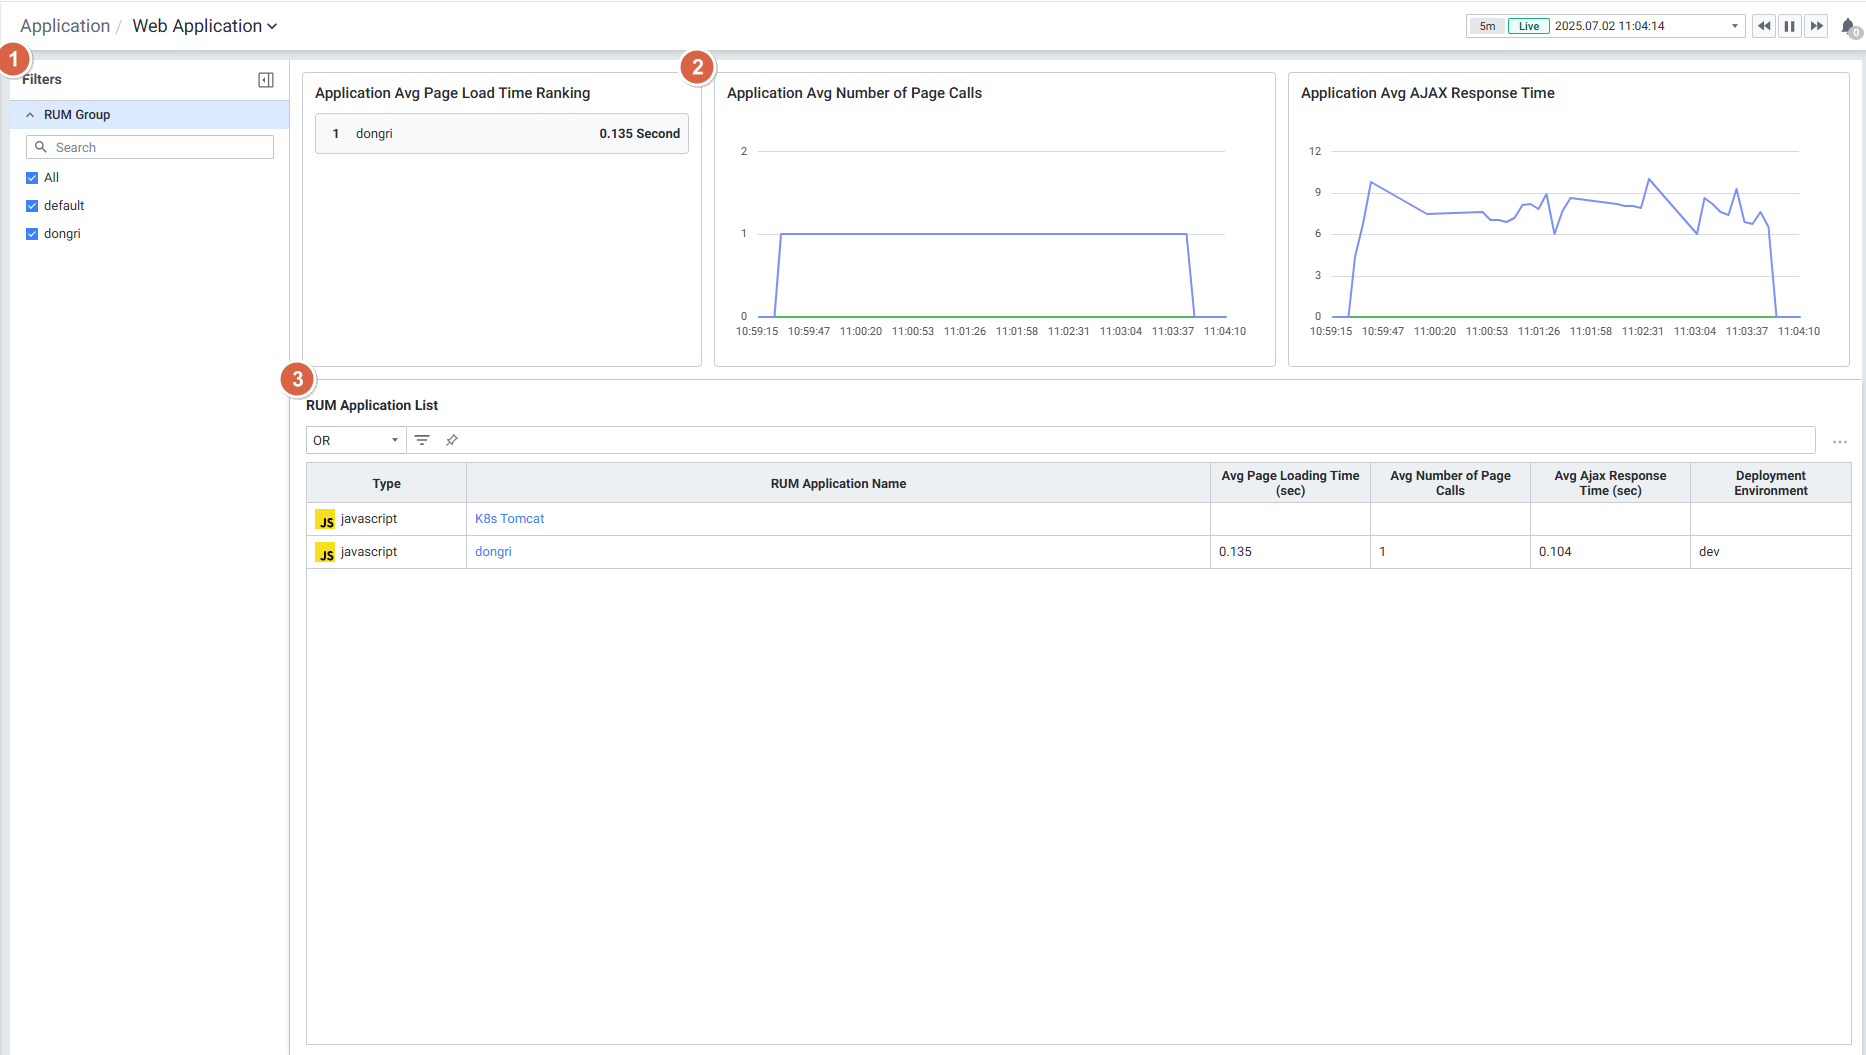Click the fast-forward time button
This screenshot has height=1055, width=1866.
[1816, 26]
